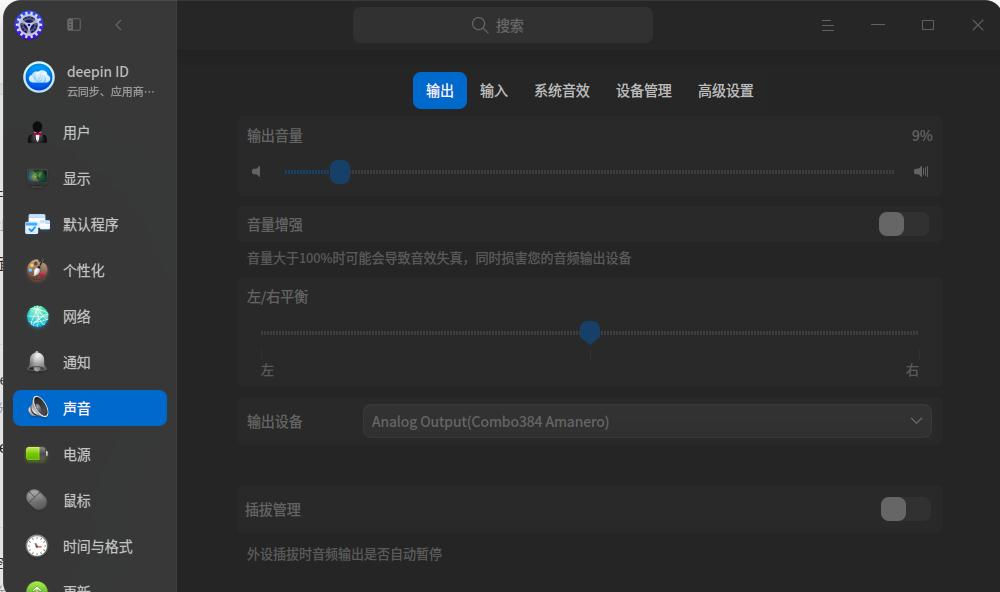Click the output device dropdown chevron

[x=916, y=421]
